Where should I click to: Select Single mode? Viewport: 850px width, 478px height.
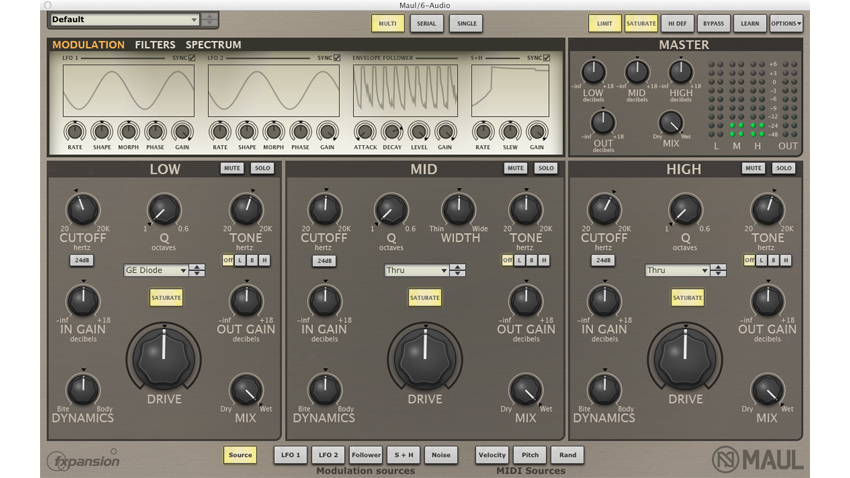(x=466, y=23)
